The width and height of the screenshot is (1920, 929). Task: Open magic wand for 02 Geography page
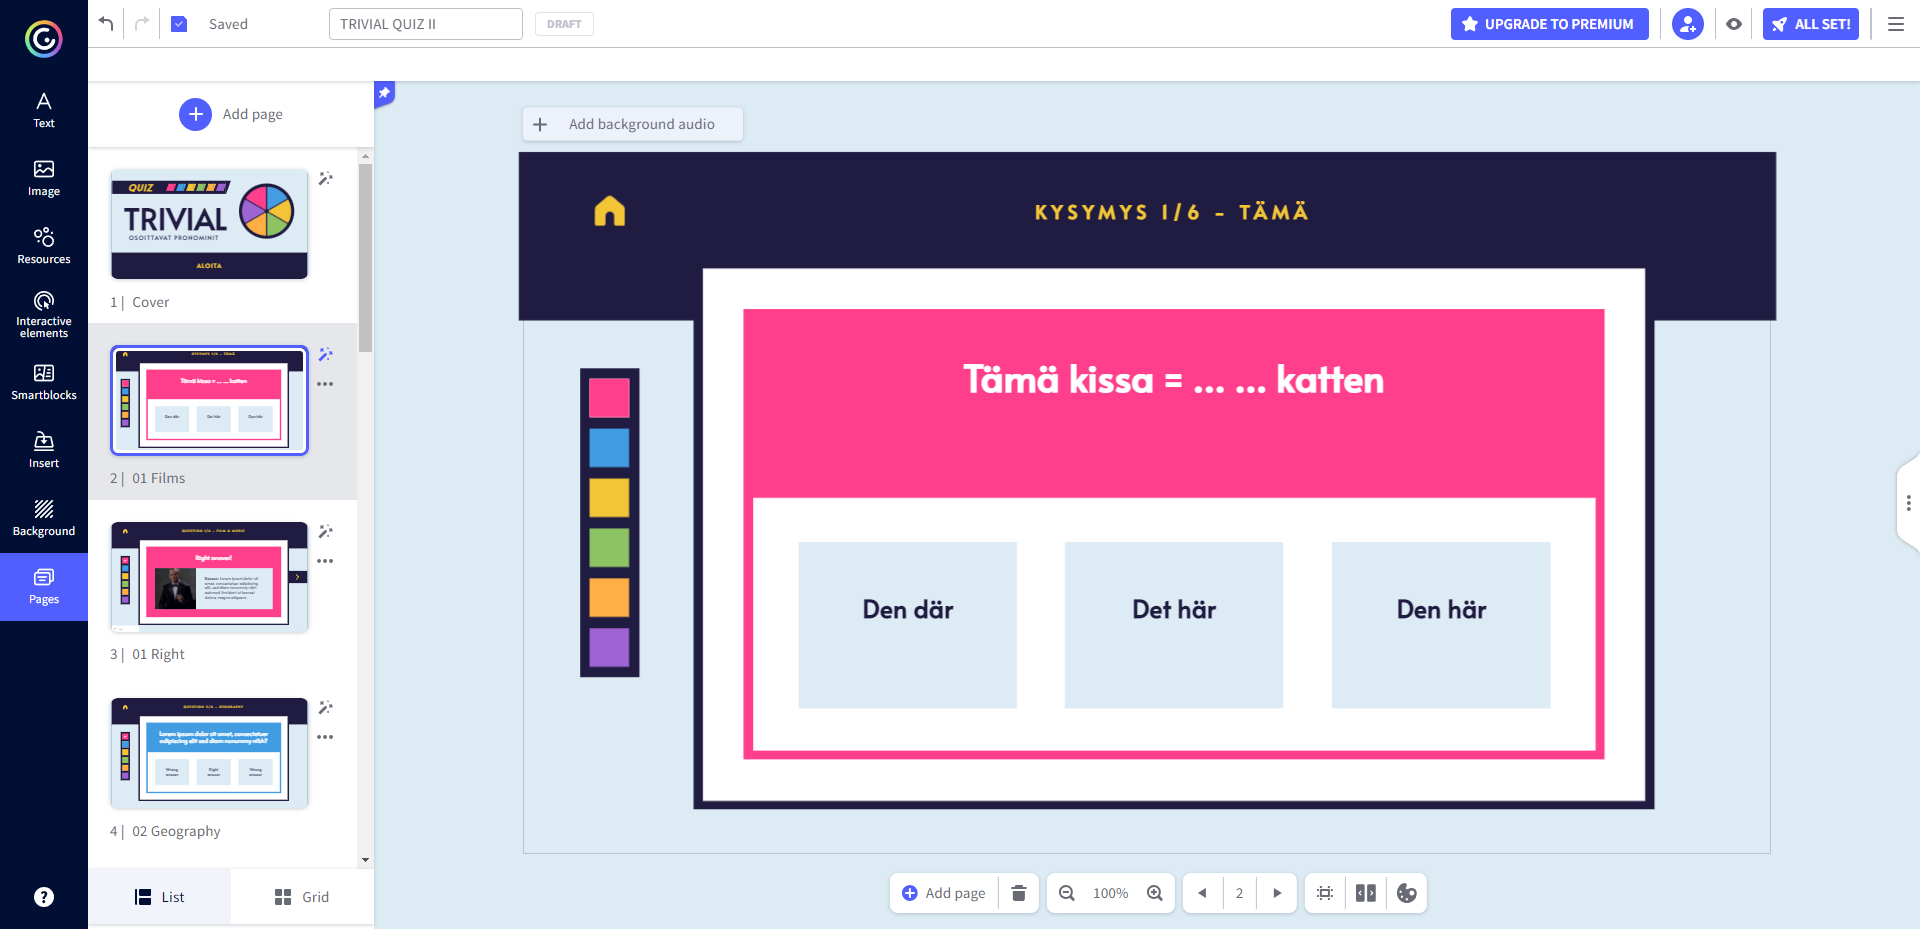(326, 707)
